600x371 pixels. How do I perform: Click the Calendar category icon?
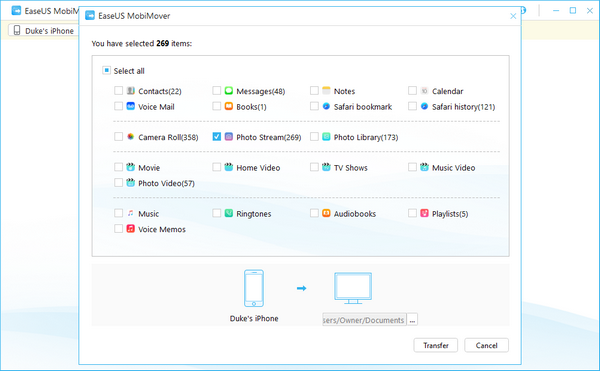click(x=424, y=91)
